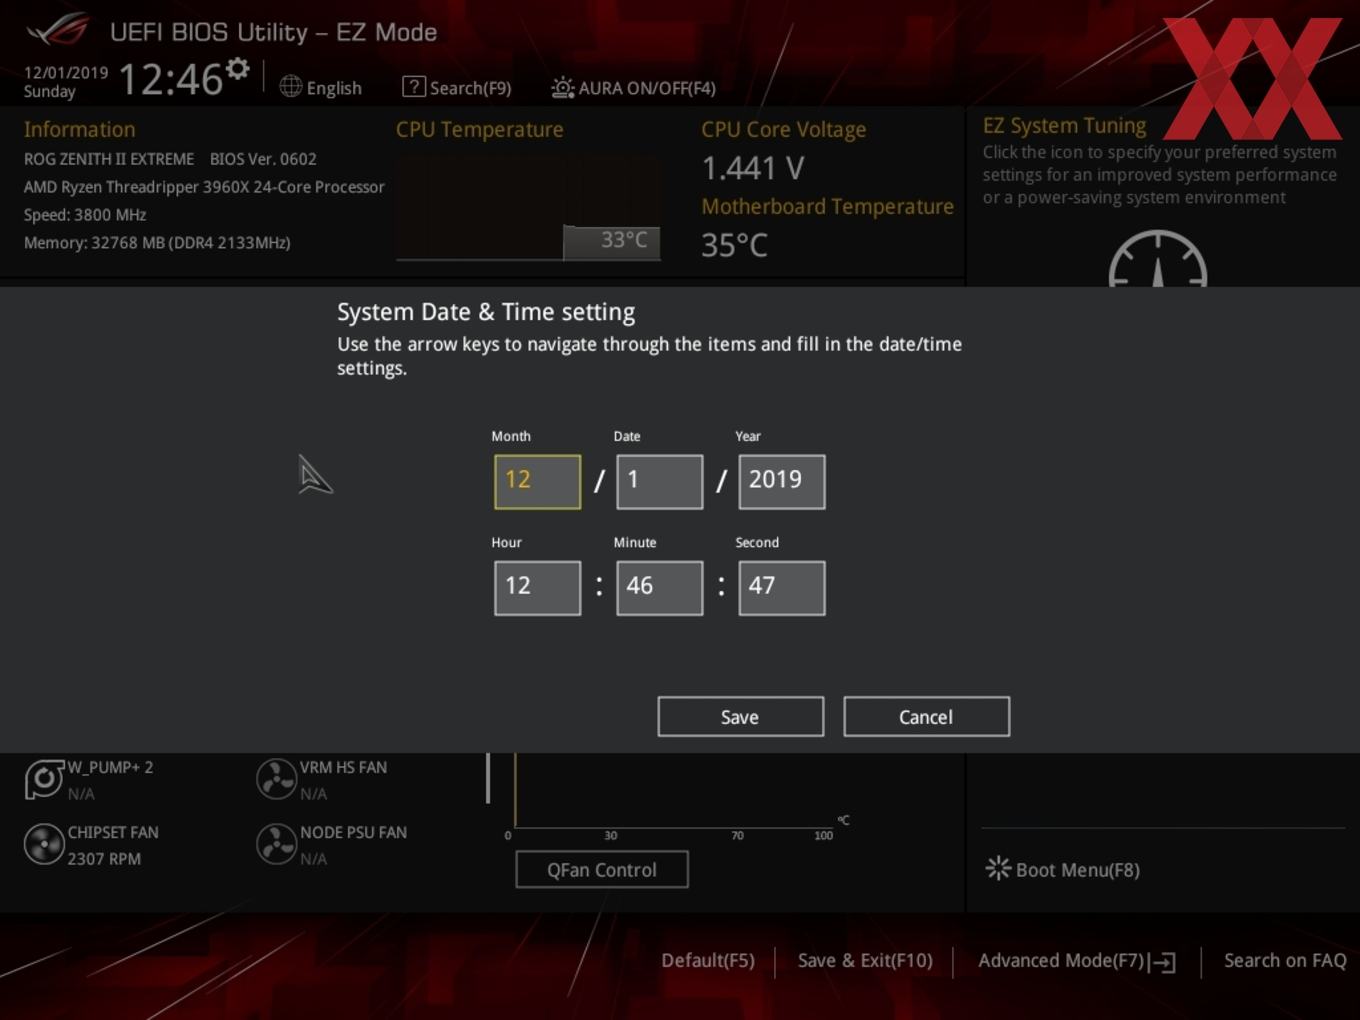1360x1020 pixels.
Task: Click AMD Ryzen Threadripper 3960X processor line
Action: pyautogui.click(x=204, y=187)
